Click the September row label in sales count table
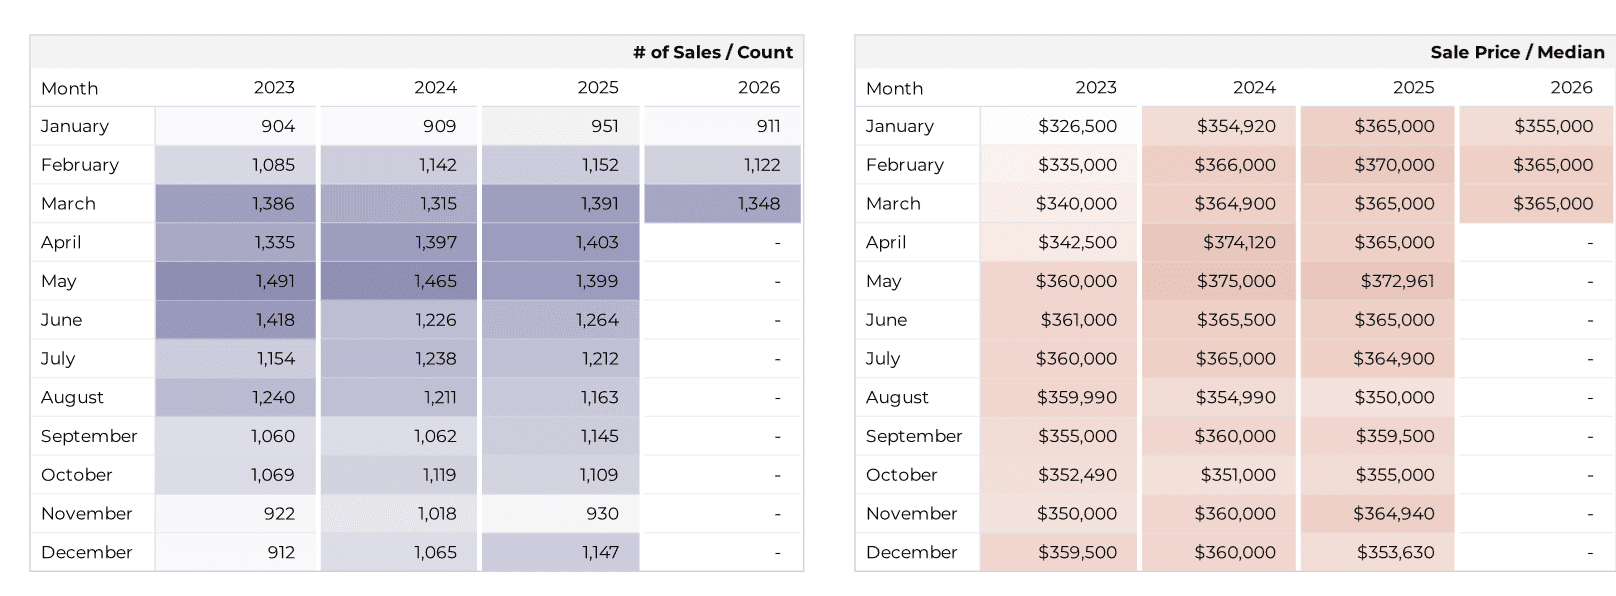1616x596 pixels. [x=89, y=436]
